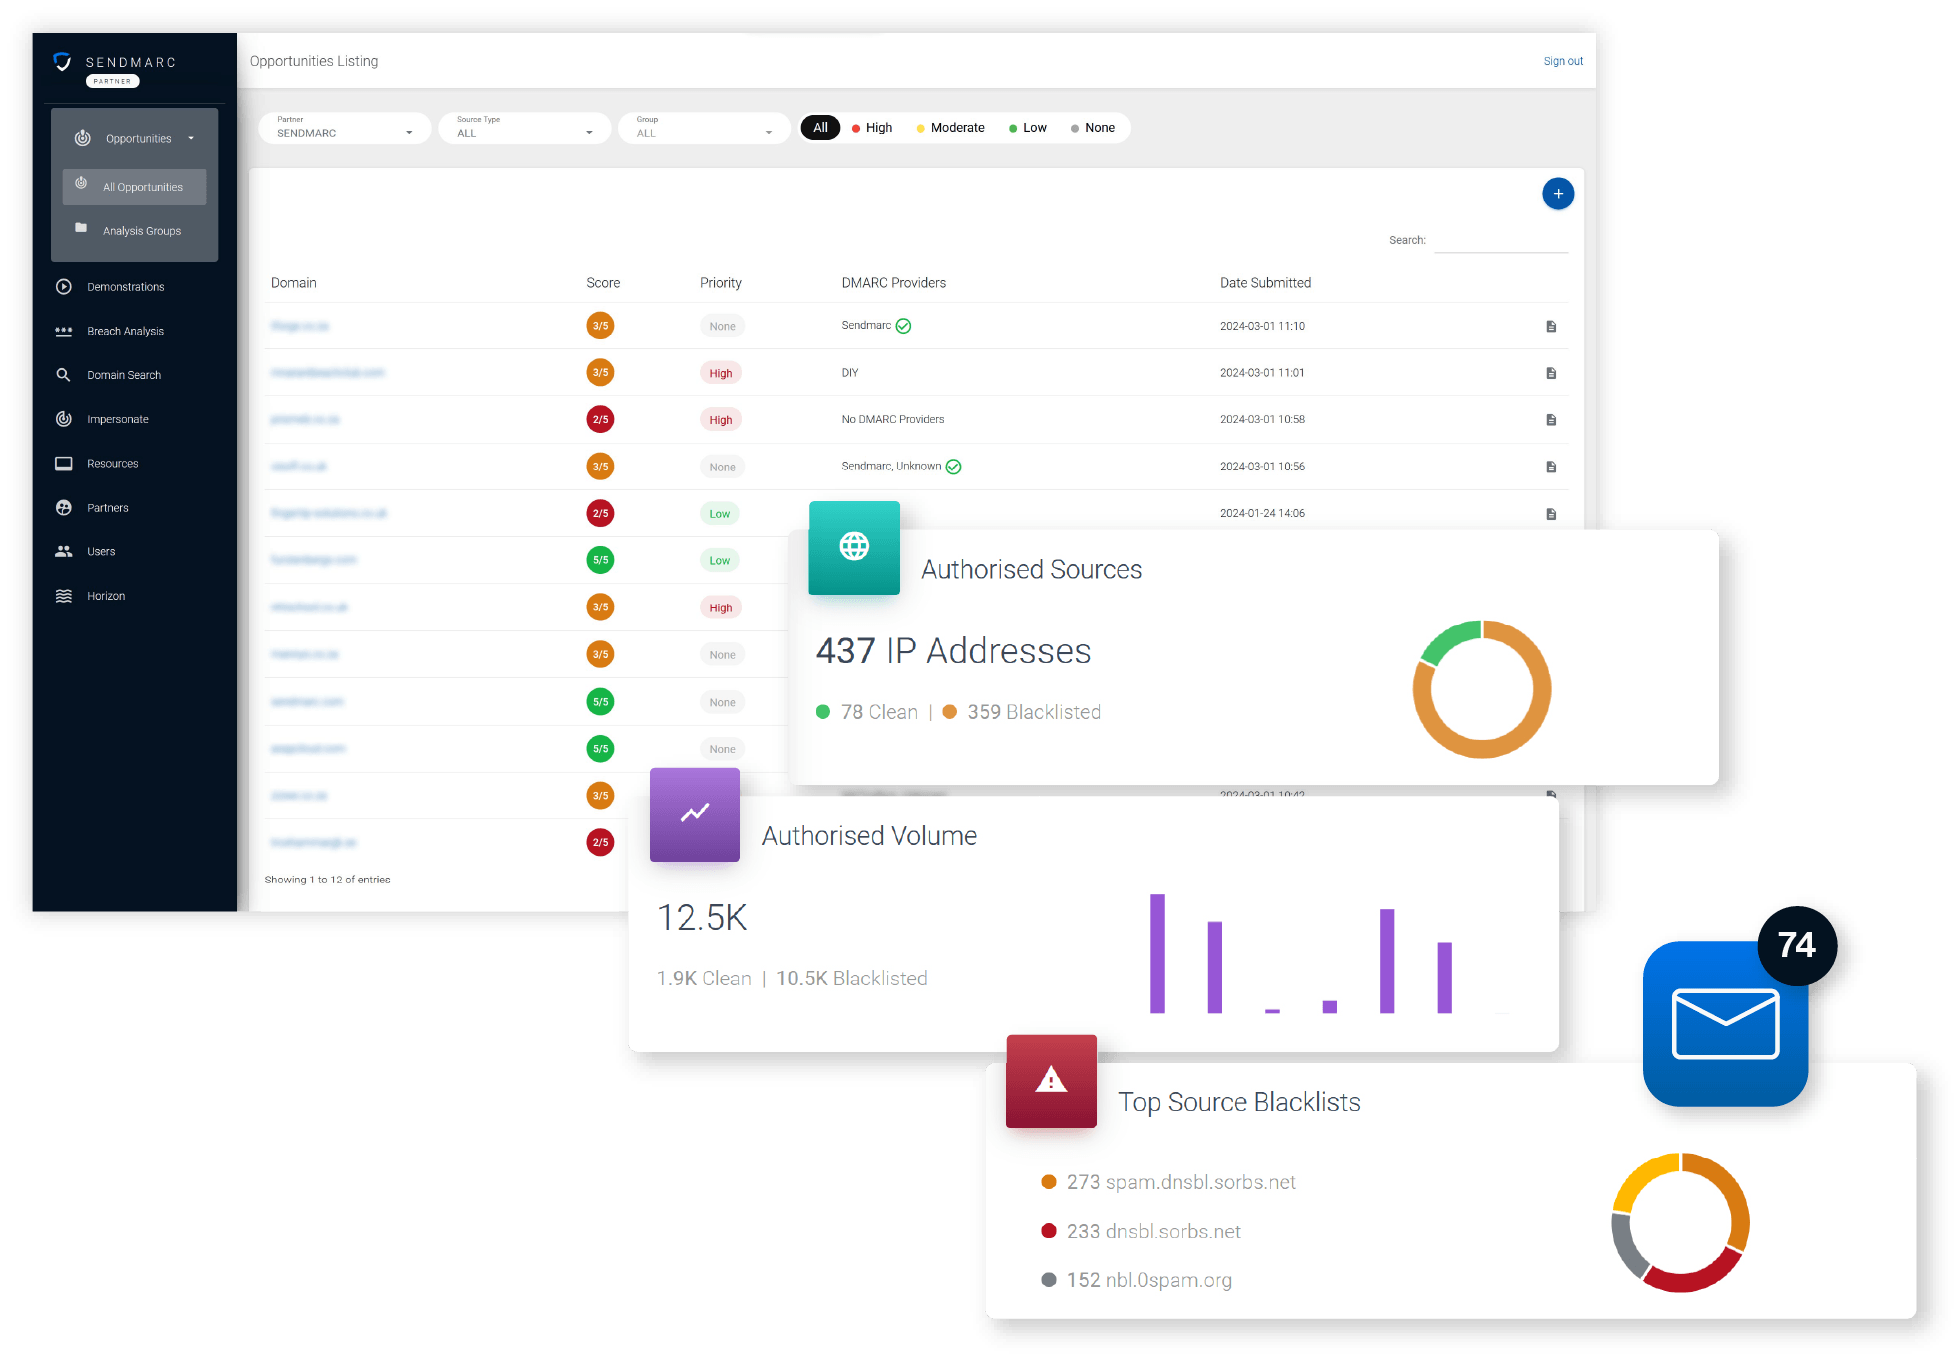Select the Analysis Groups menu item
The height and width of the screenshot is (1363, 1960).
pos(139,229)
